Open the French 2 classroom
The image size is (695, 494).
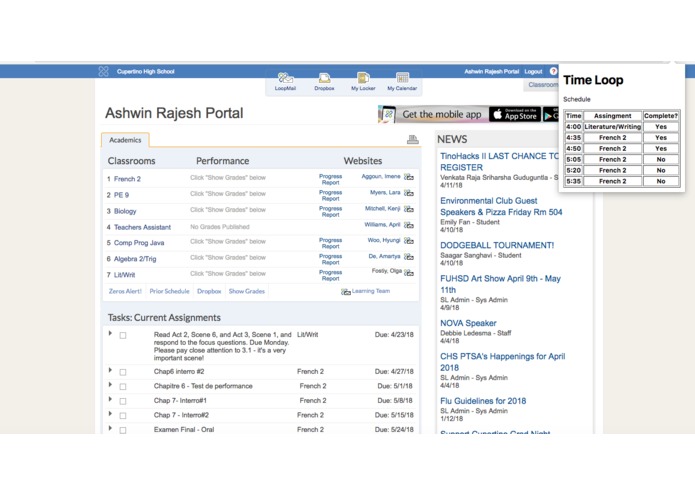(127, 179)
